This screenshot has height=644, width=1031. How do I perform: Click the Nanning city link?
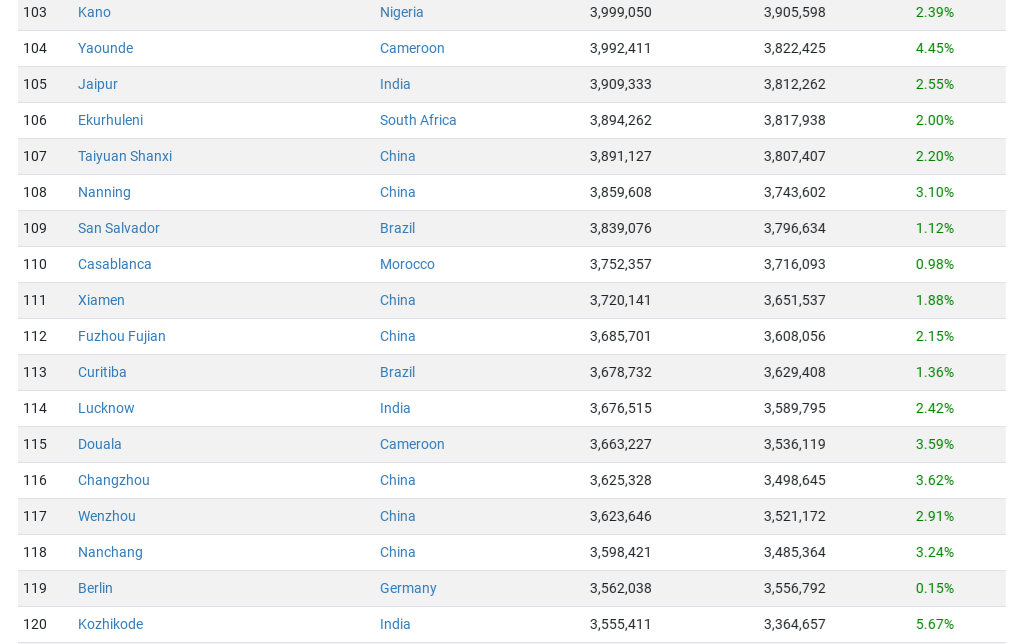[x=104, y=192]
